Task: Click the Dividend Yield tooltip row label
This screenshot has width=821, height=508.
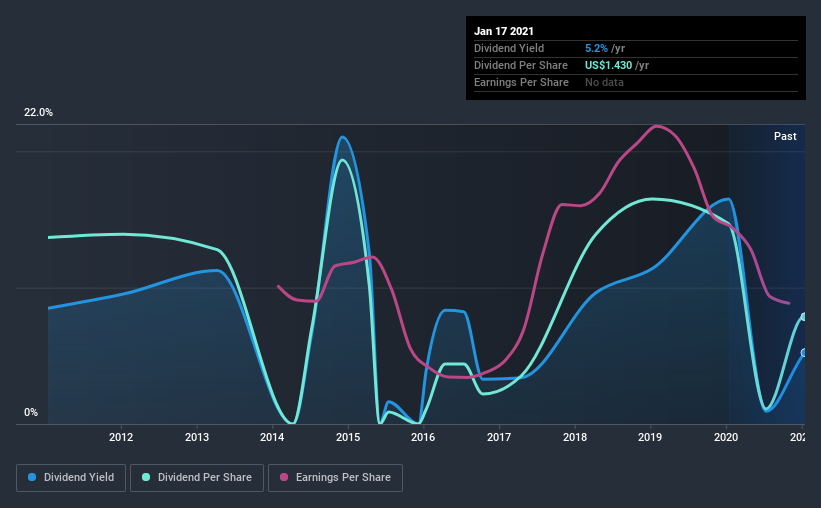Action: (509, 48)
